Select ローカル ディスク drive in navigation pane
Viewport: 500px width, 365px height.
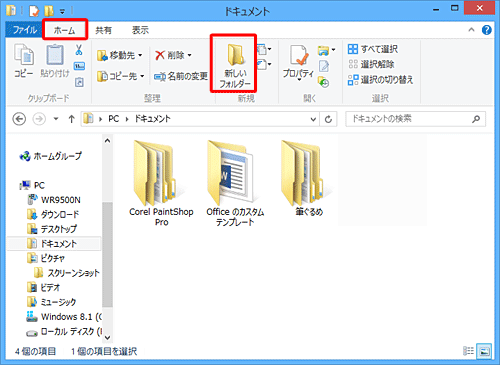pyautogui.click(x=64, y=332)
